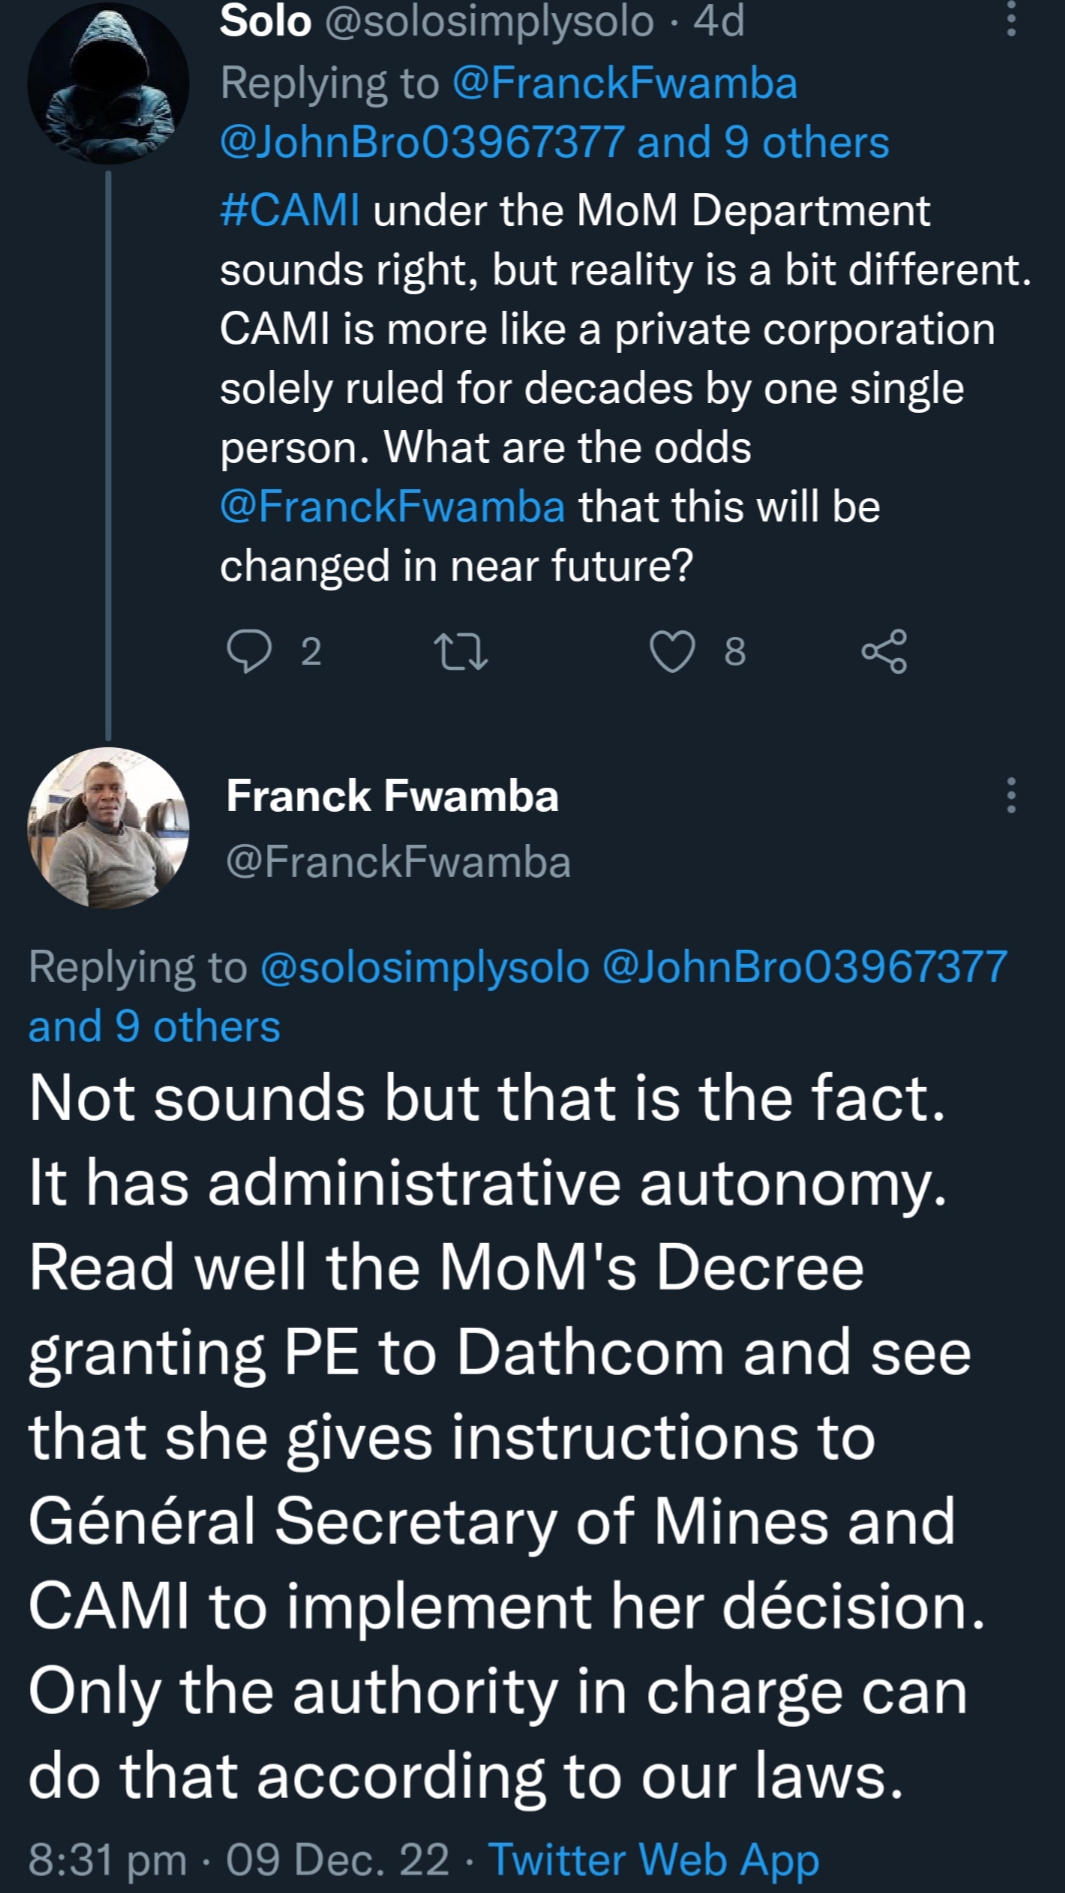Image resolution: width=1065 pixels, height=1893 pixels.
Task: Open the 8:31 pm · 09 Dec. 22 timestamp
Action: [238, 1860]
